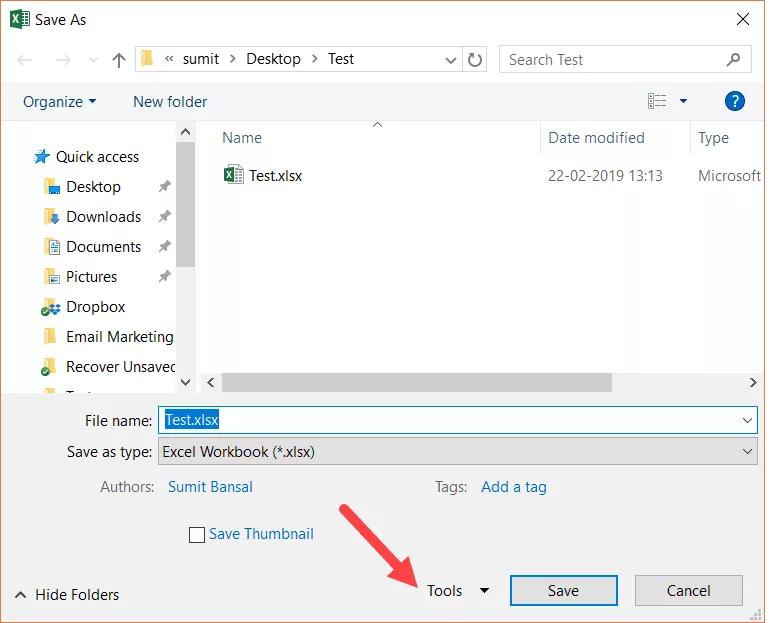Click the 22-02-2019 13:13 date cell
781x623 pixels.
pos(605,176)
